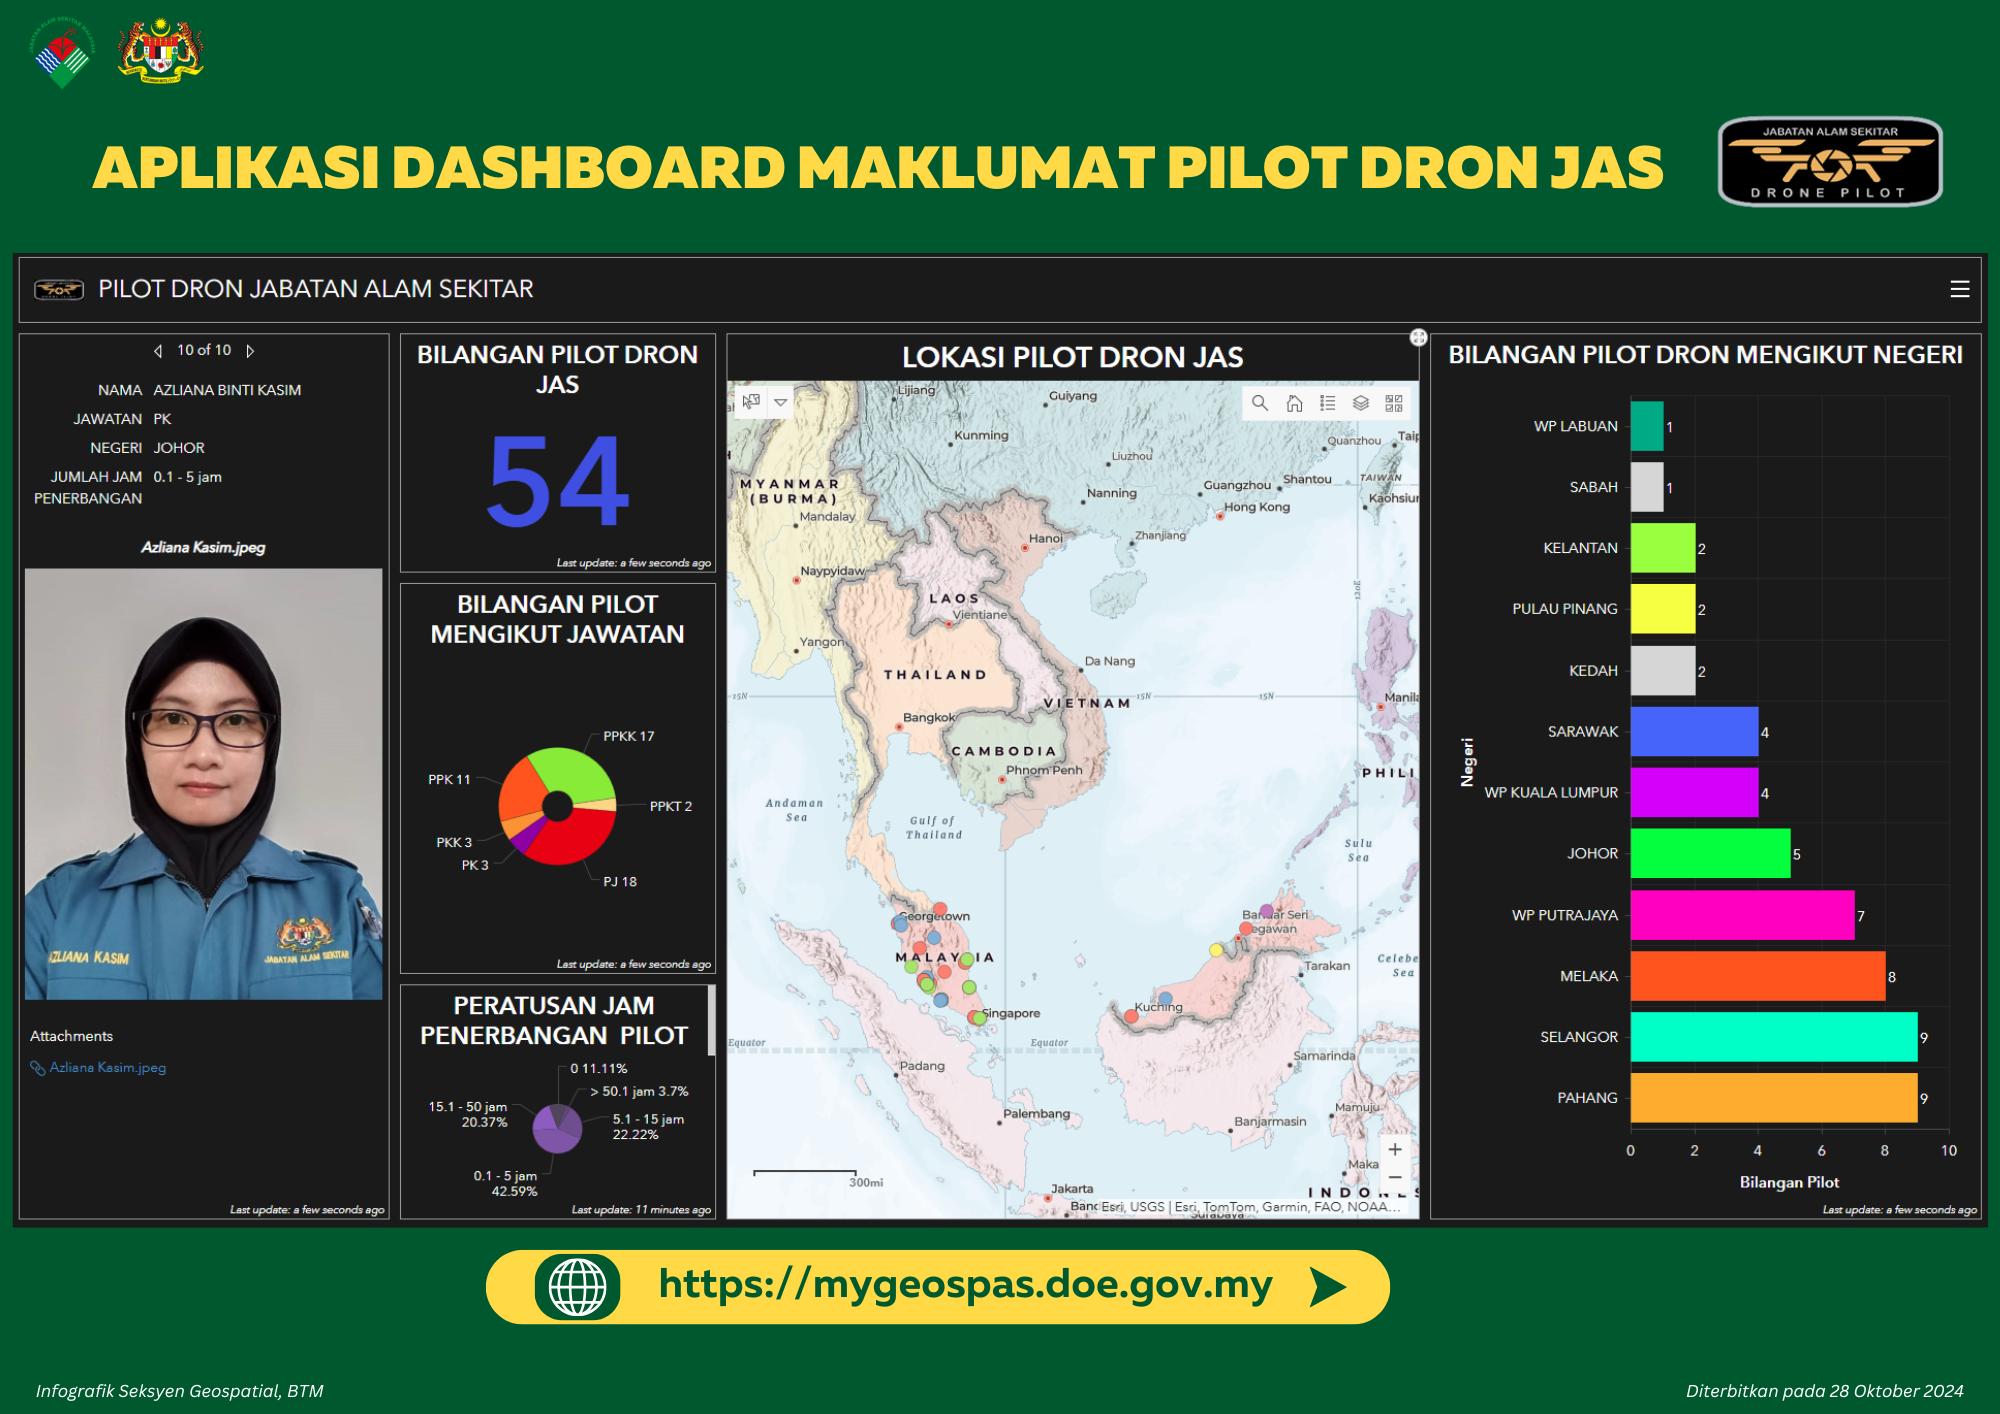The image size is (2000, 1414).
Task: Click the 'PK 3' pie label
Action: pos(475,866)
